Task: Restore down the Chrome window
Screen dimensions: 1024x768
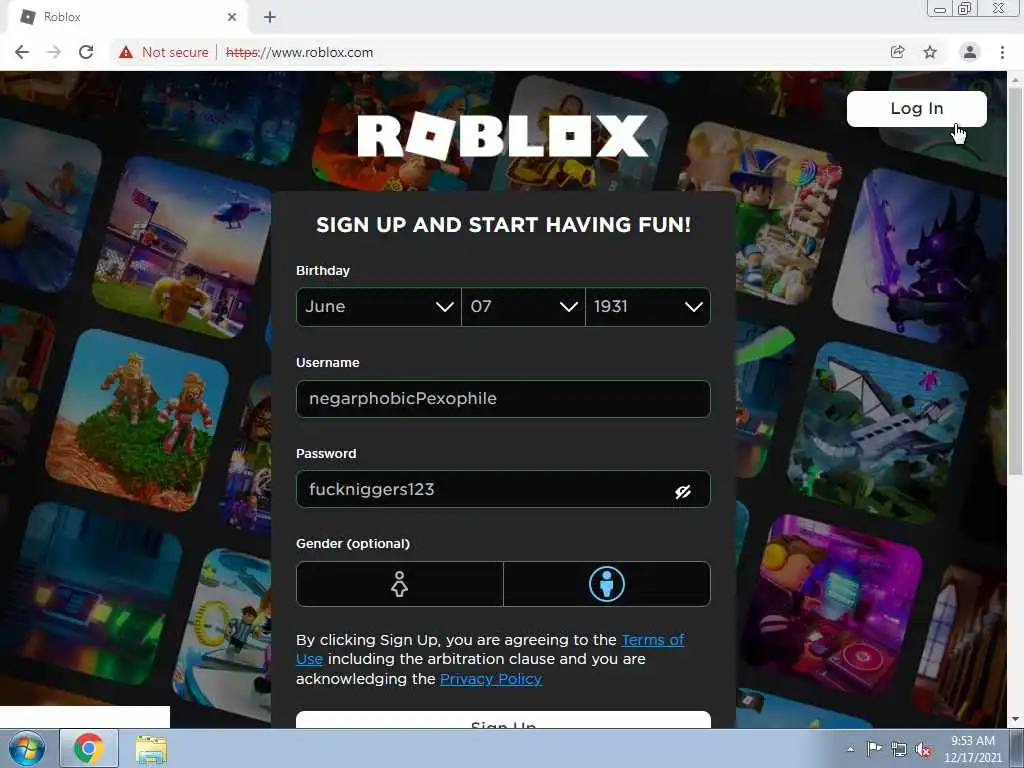Action: point(965,9)
